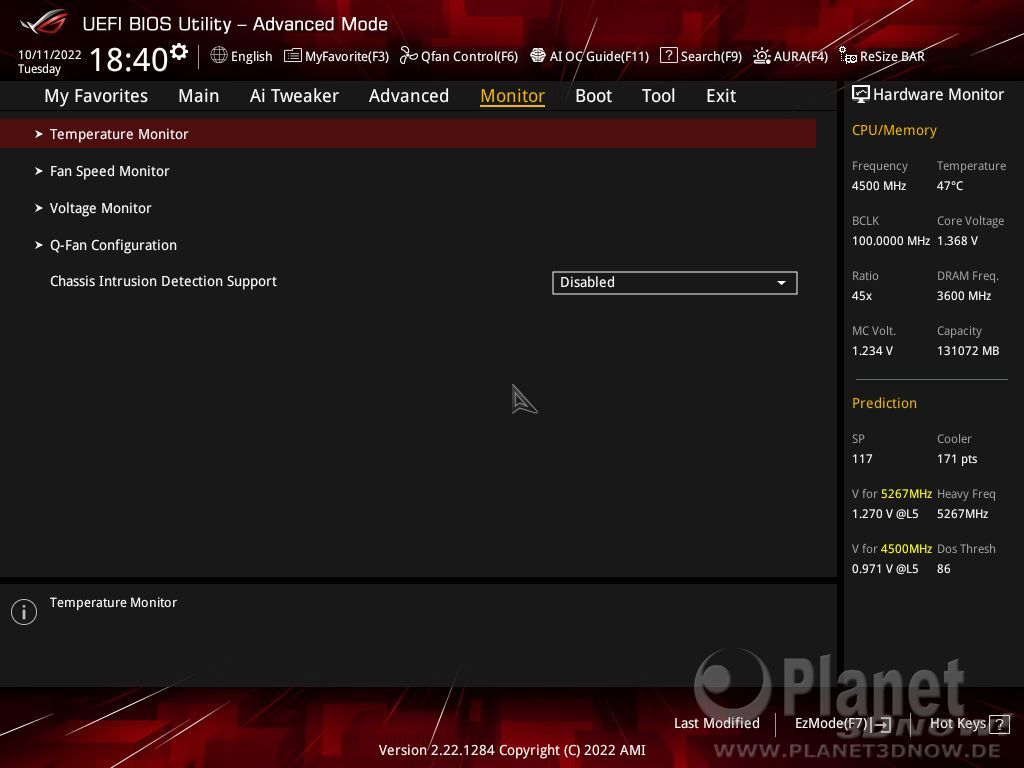Screen dimensions: 1024x768
Task: Open the Boot tab
Action: click(594, 96)
